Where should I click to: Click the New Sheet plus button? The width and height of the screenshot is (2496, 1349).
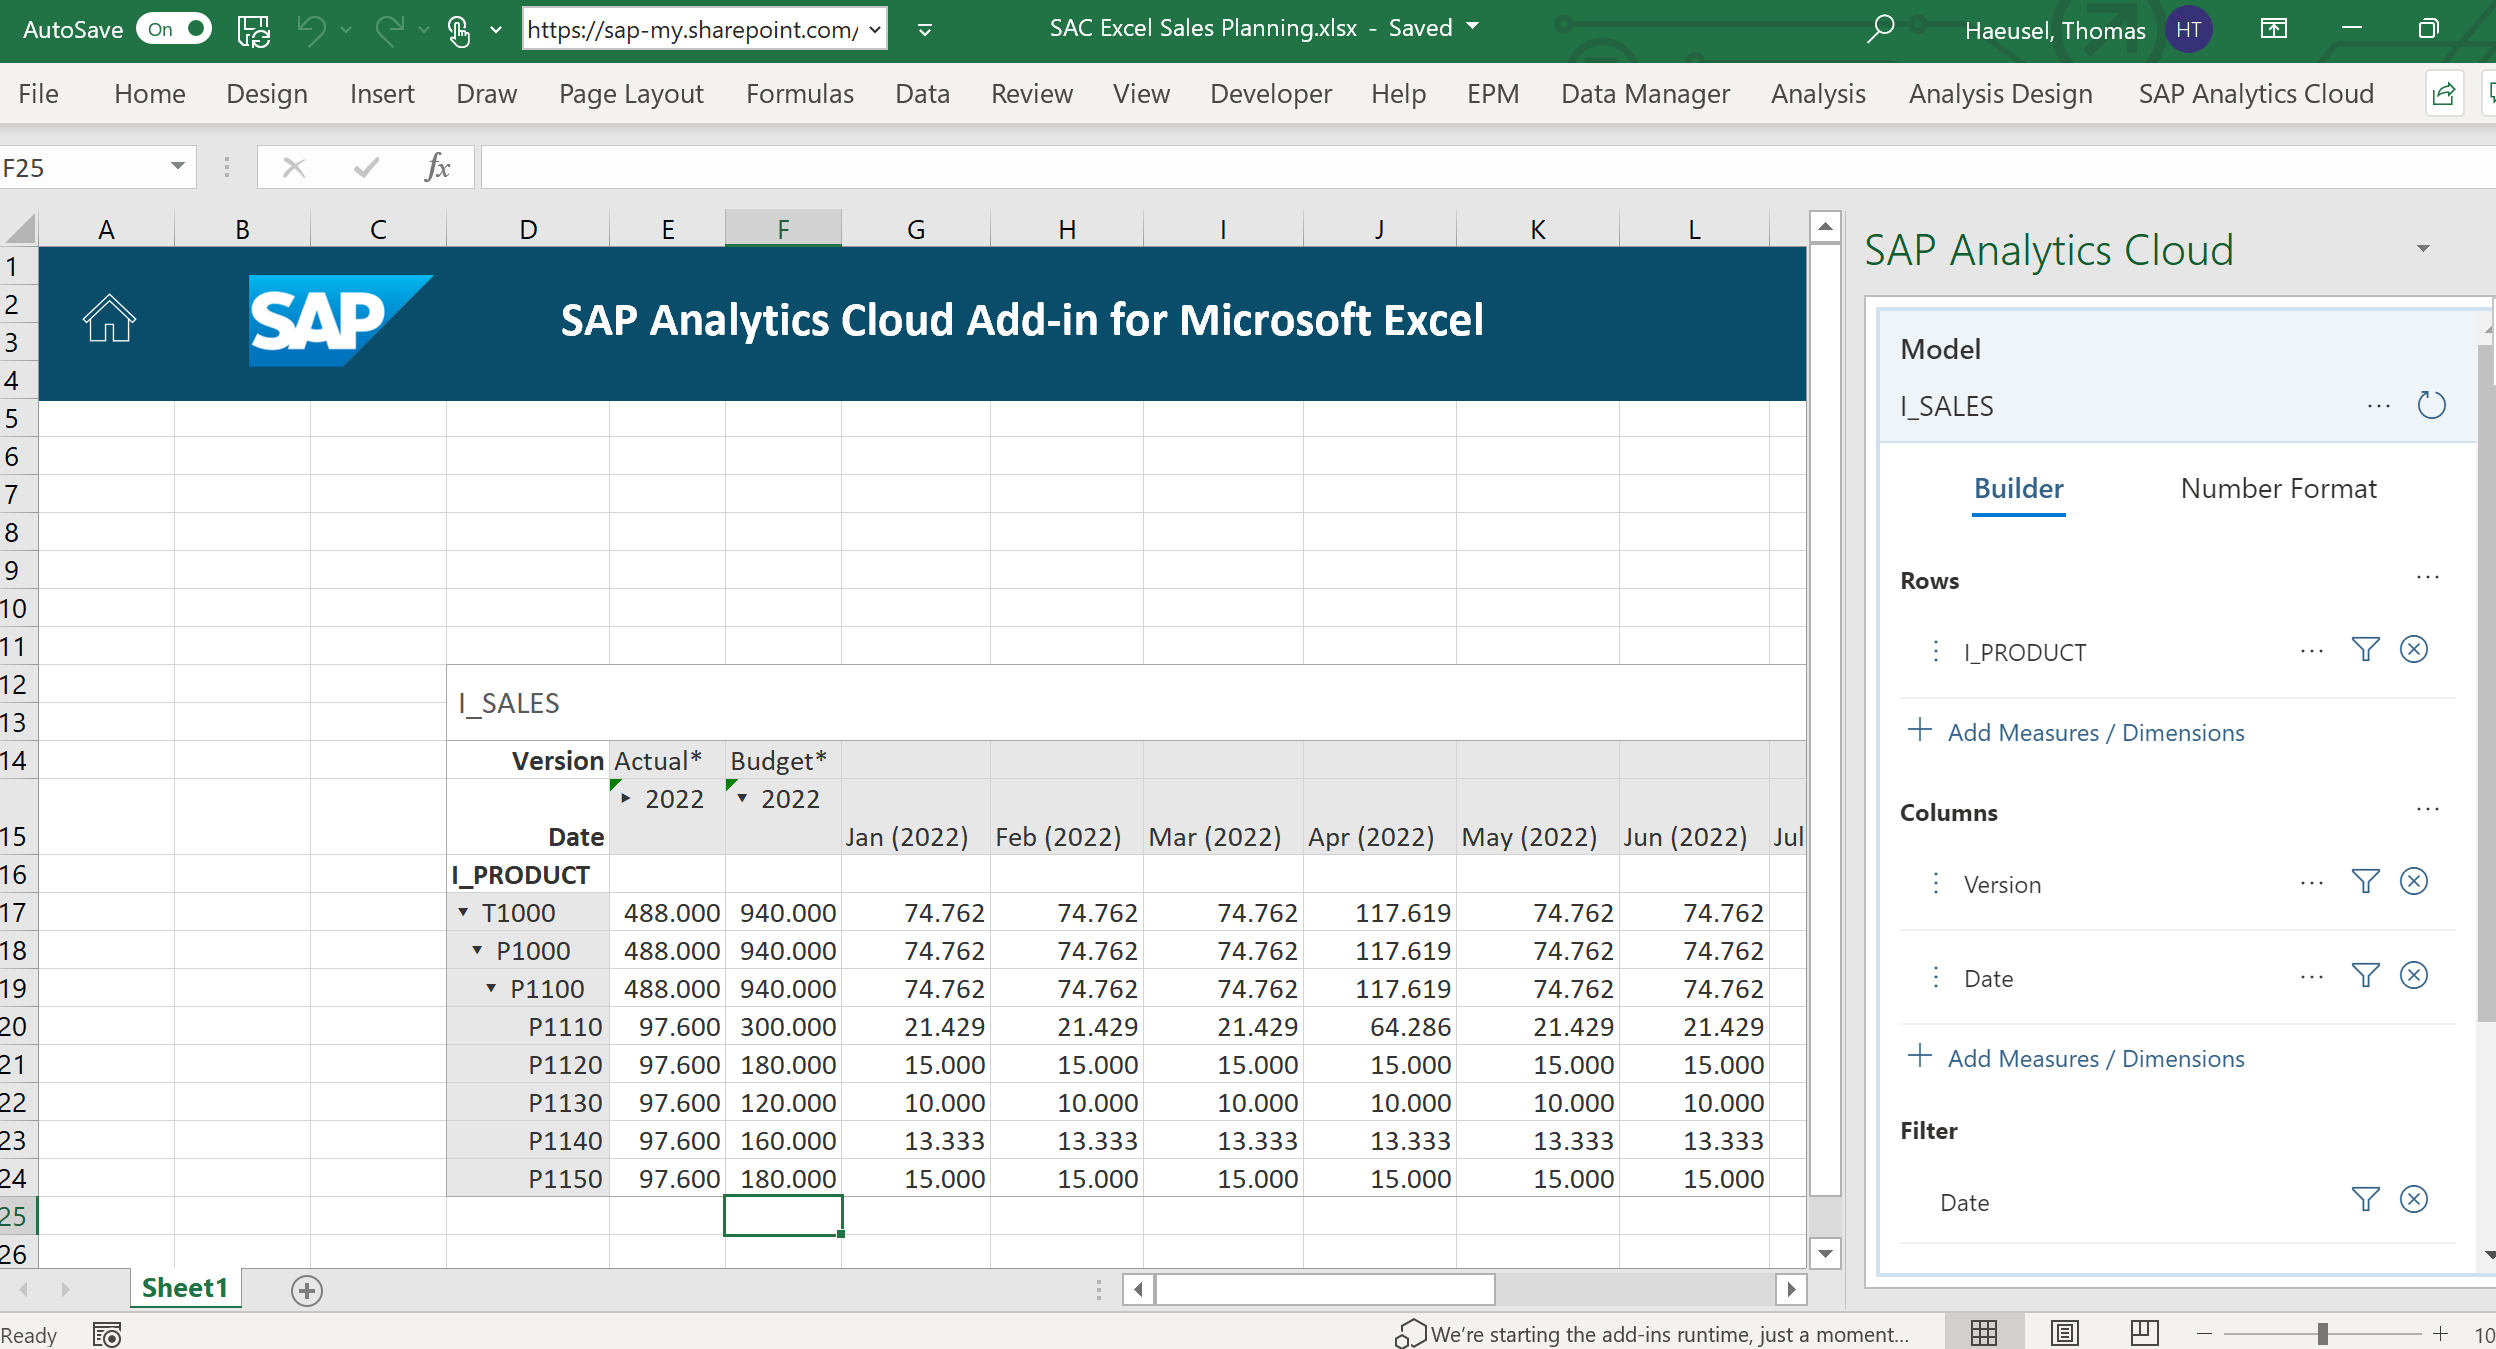click(307, 1290)
